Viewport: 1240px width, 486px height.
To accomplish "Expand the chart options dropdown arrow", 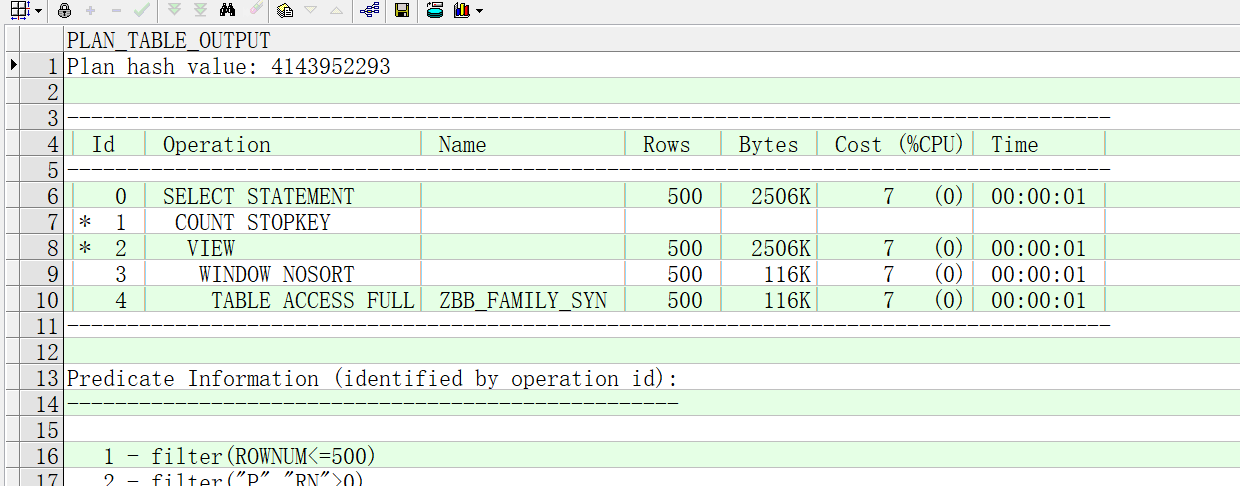I will coord(480,11).
